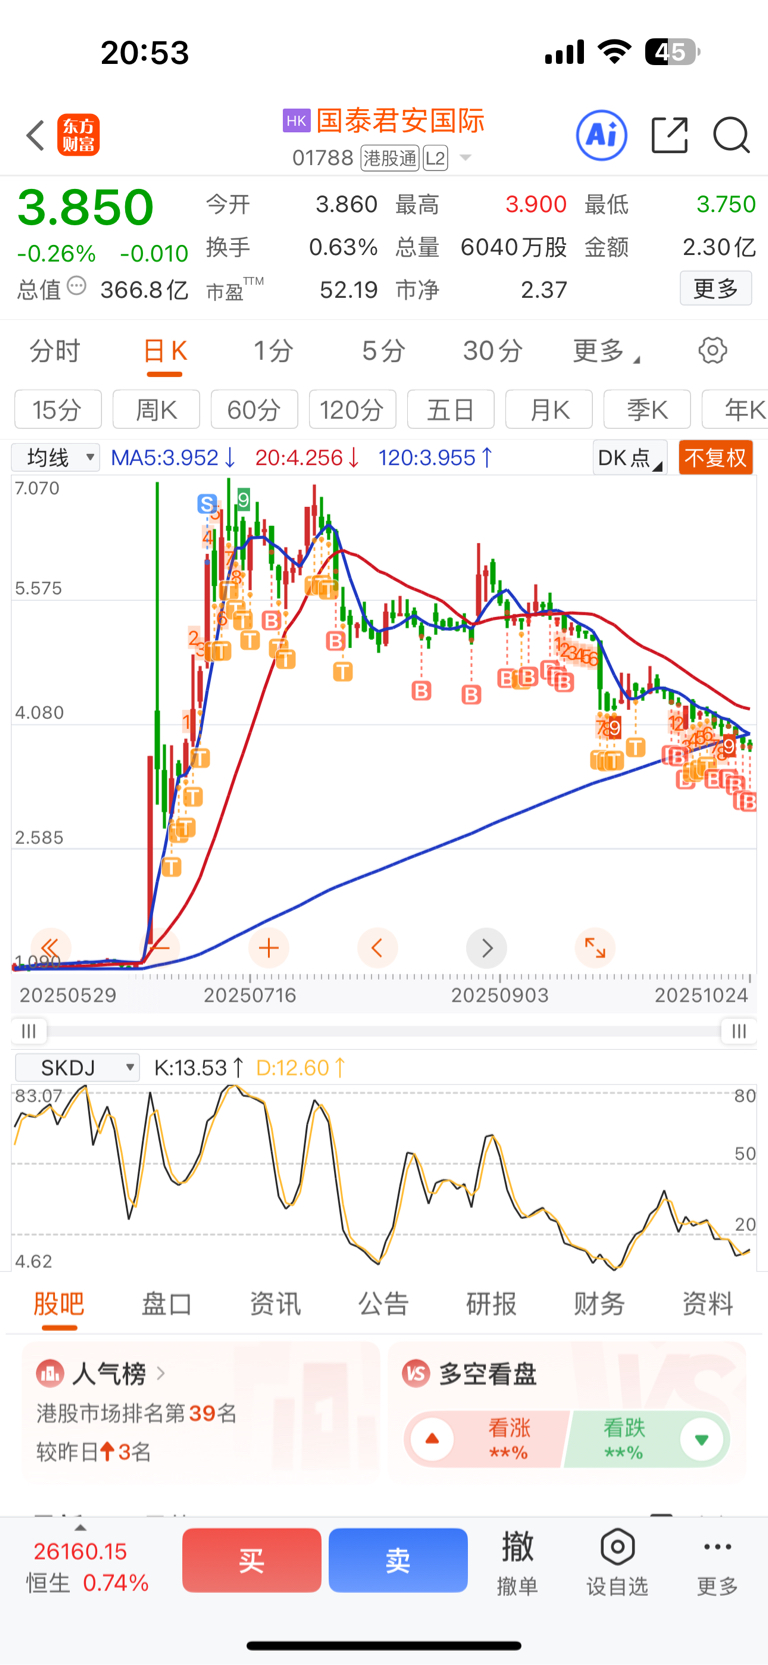Tap the 港股市场排名第39名 text
Screen dimensions: 768x1665
[137, 1413]
